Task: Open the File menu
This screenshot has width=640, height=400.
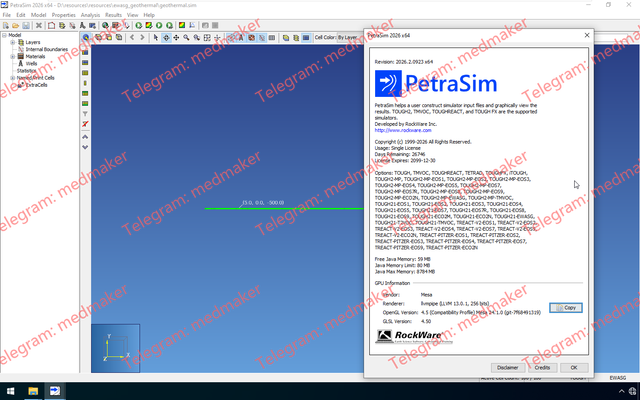Action: click(x=7, y=15)
